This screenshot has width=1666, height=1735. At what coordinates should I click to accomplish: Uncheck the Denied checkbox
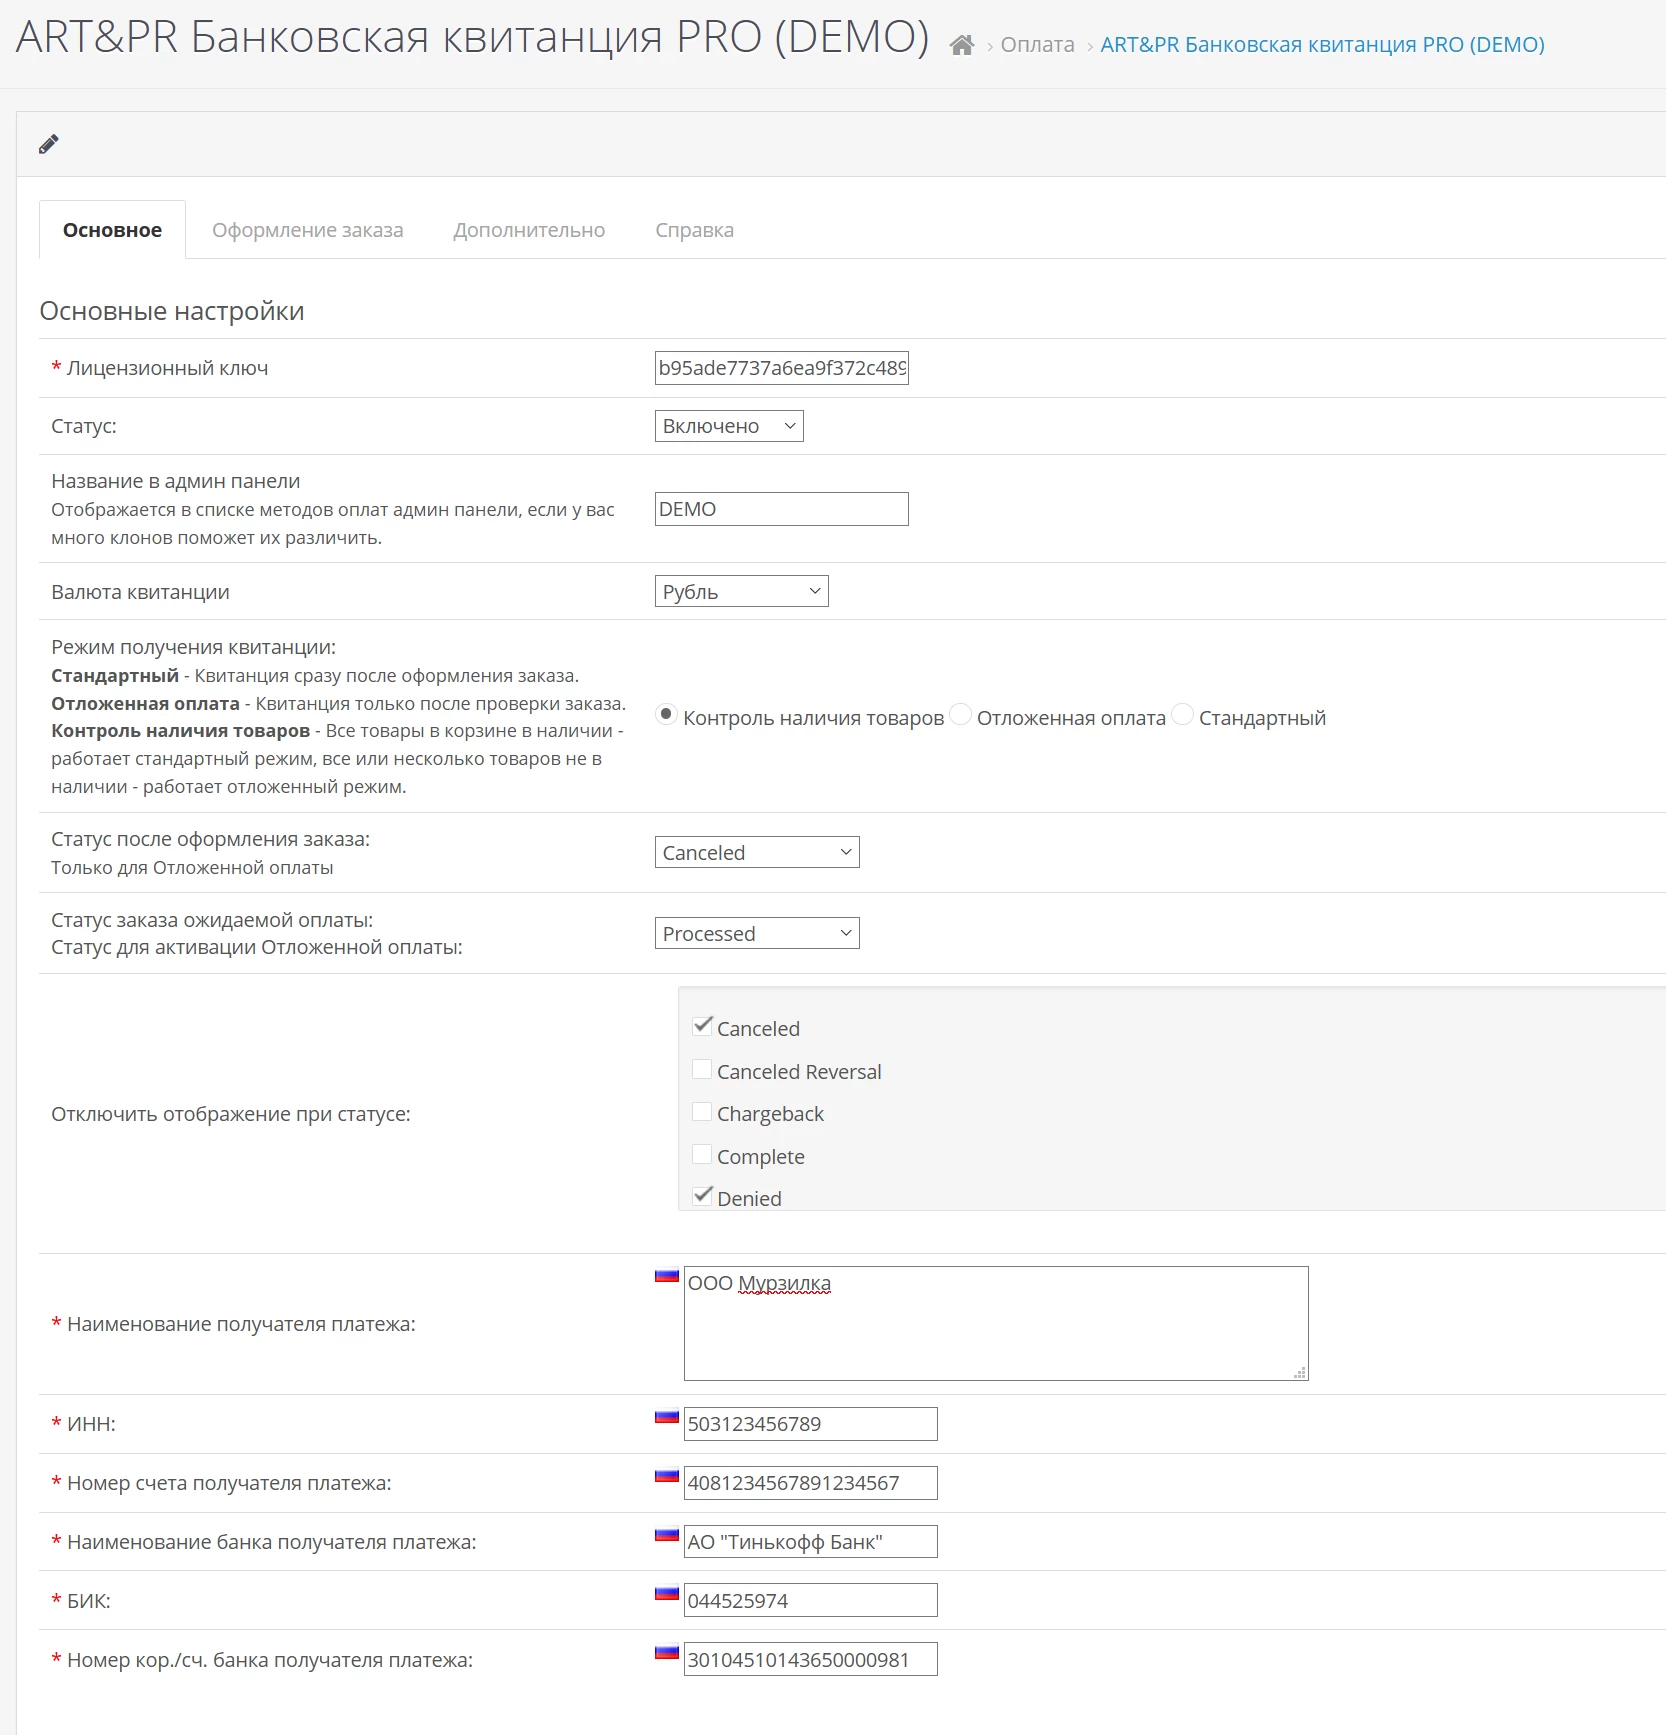[702, 1196]
